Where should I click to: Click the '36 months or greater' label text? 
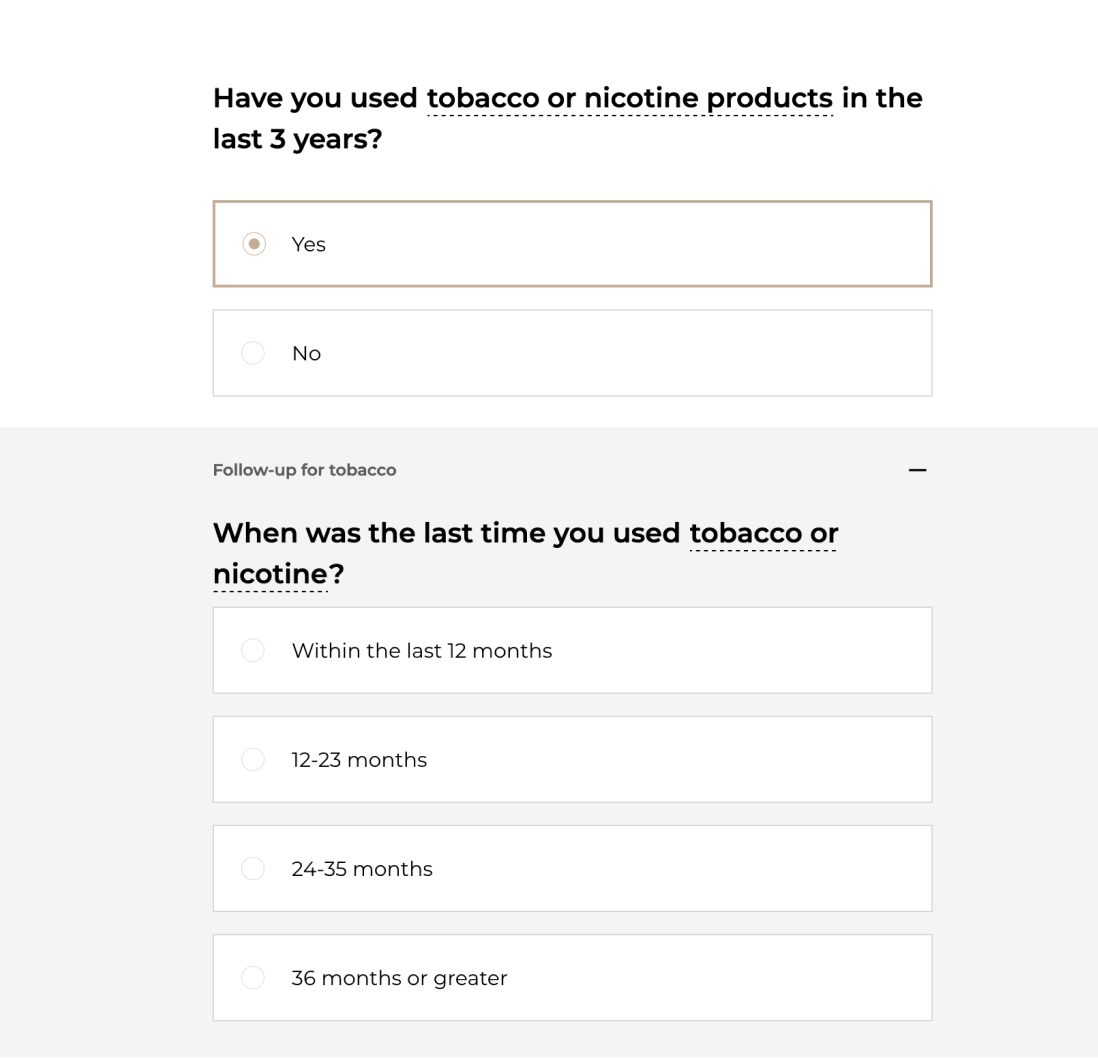(399, 977)
